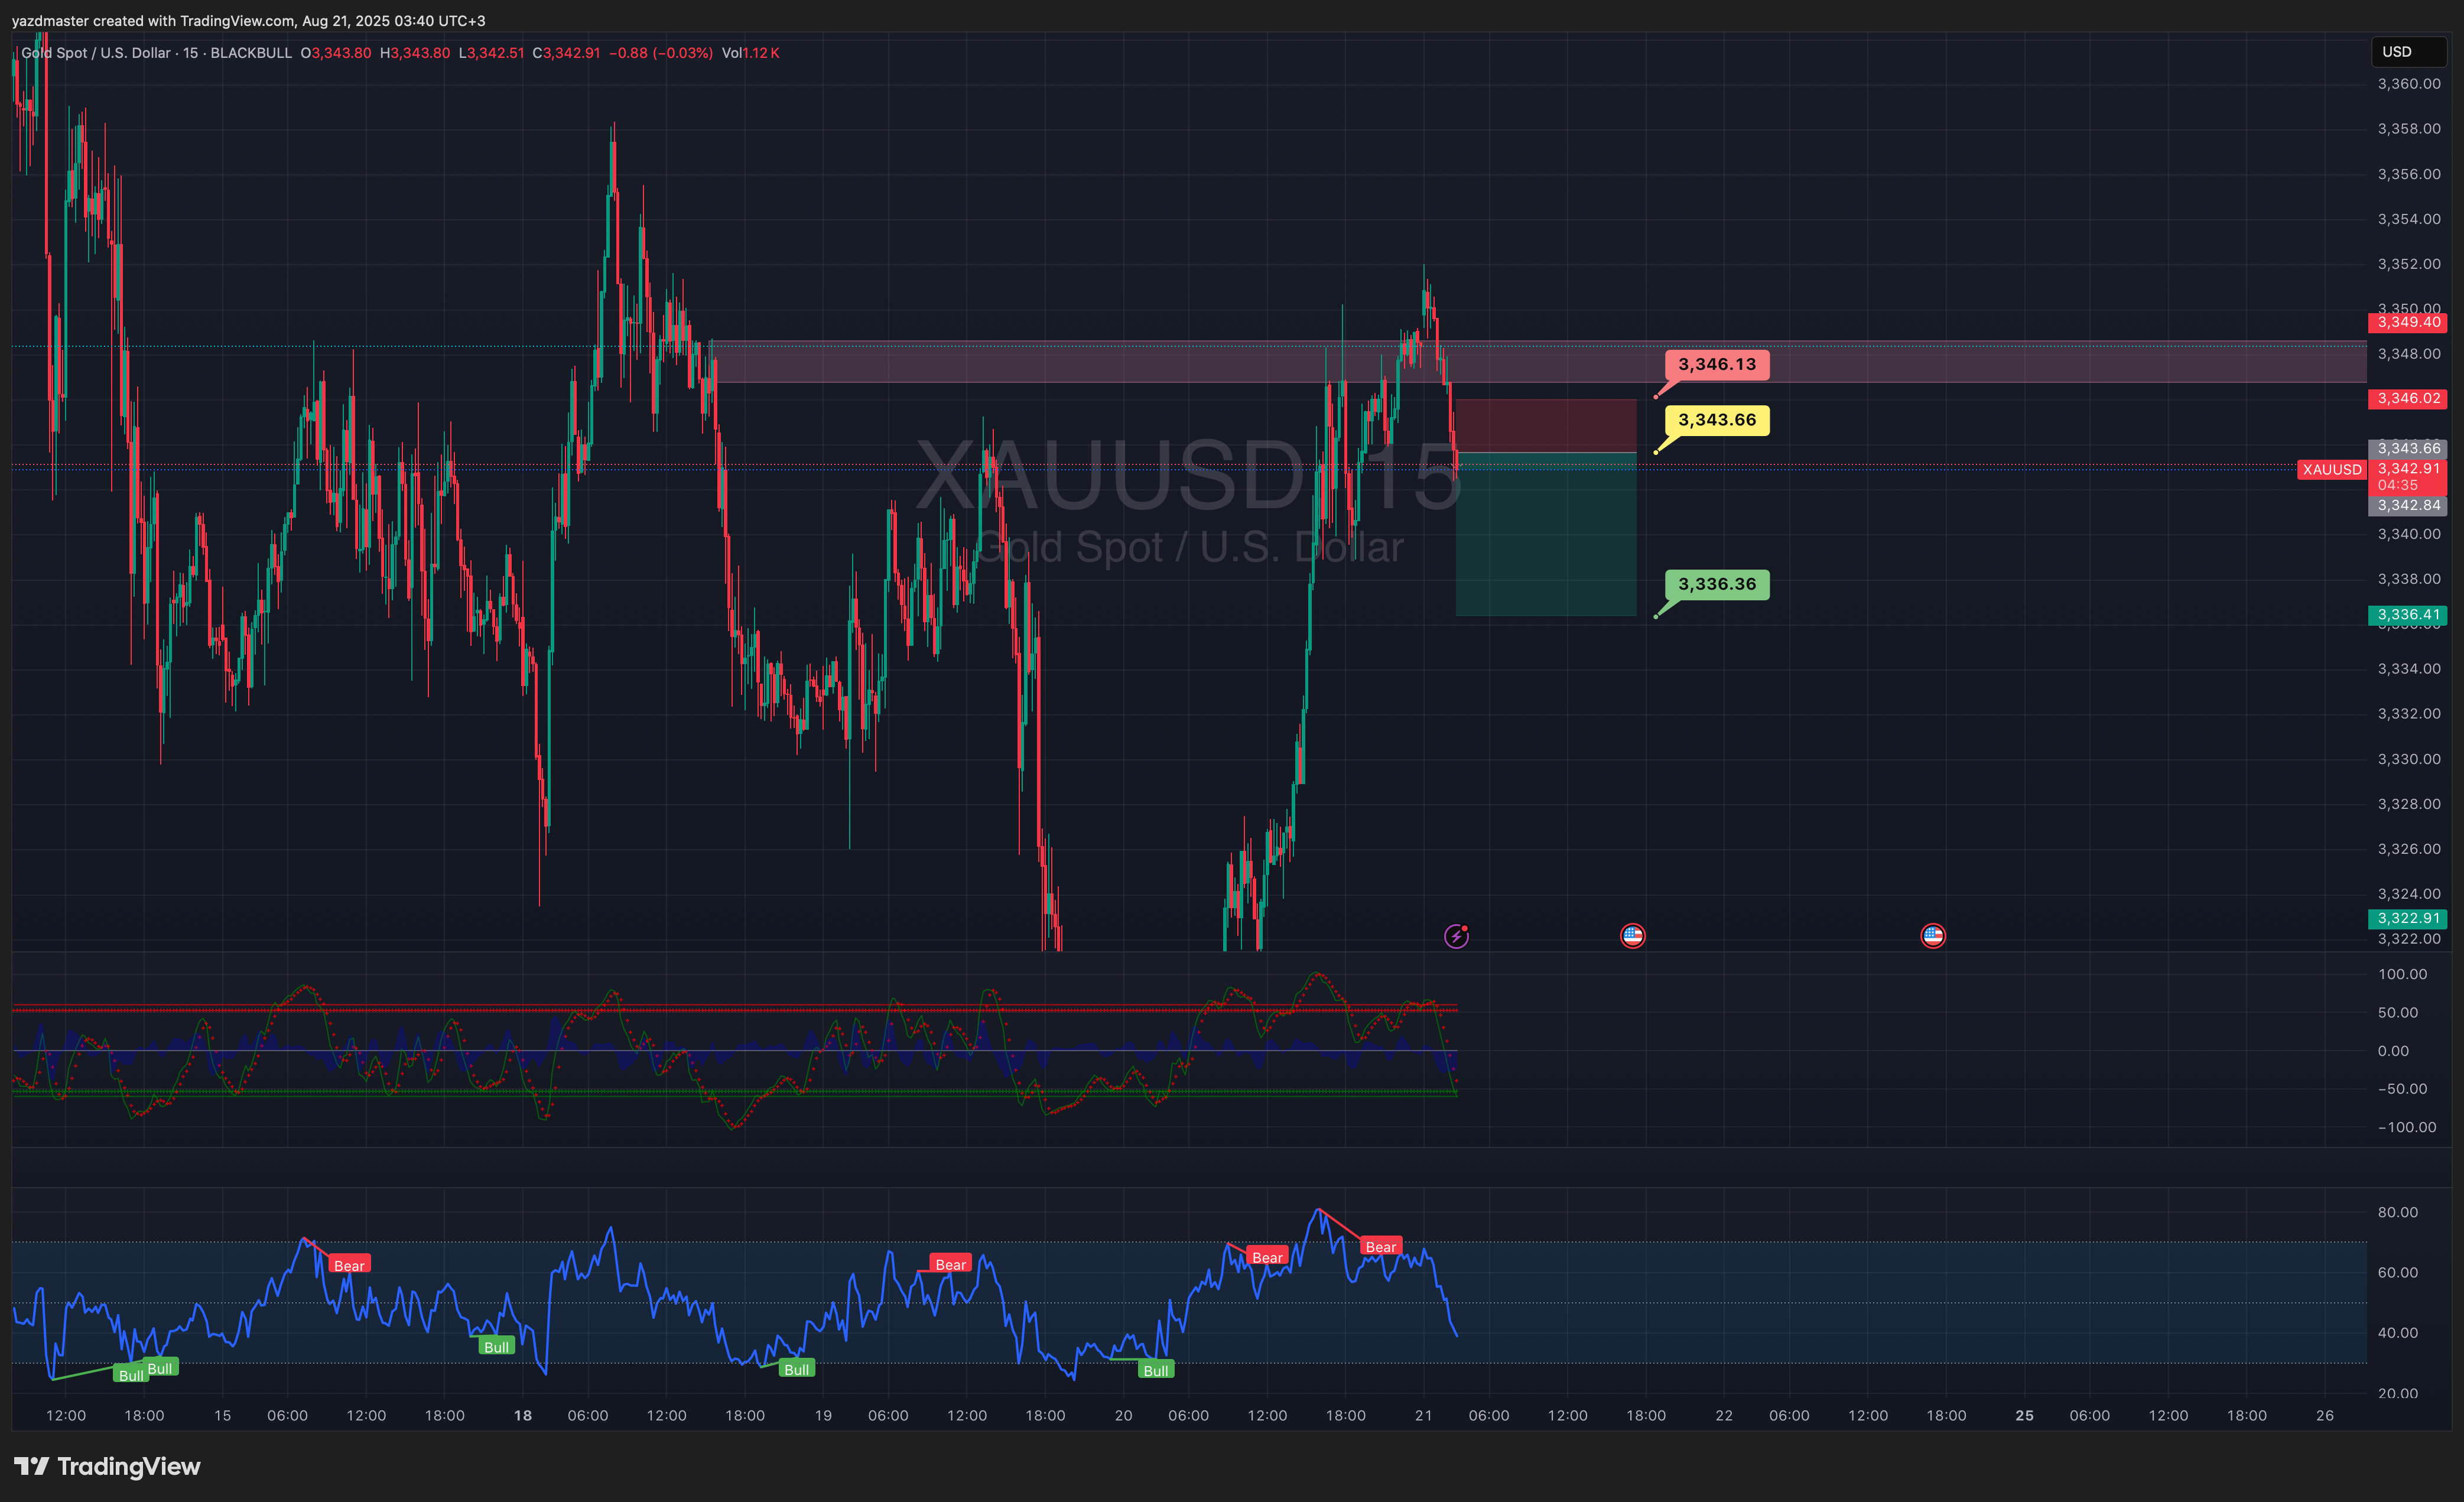The image size is (2464, 1502).
Task: Click the Bull label just before date 18
Action: (496, 1346)
